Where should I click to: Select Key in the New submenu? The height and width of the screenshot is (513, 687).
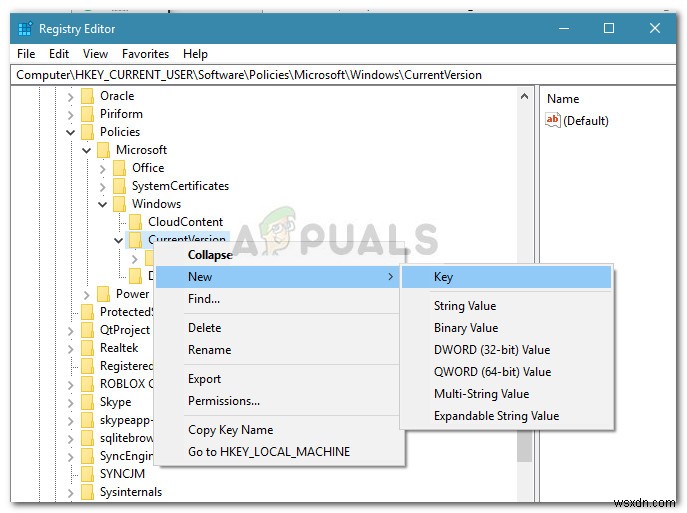506,277
